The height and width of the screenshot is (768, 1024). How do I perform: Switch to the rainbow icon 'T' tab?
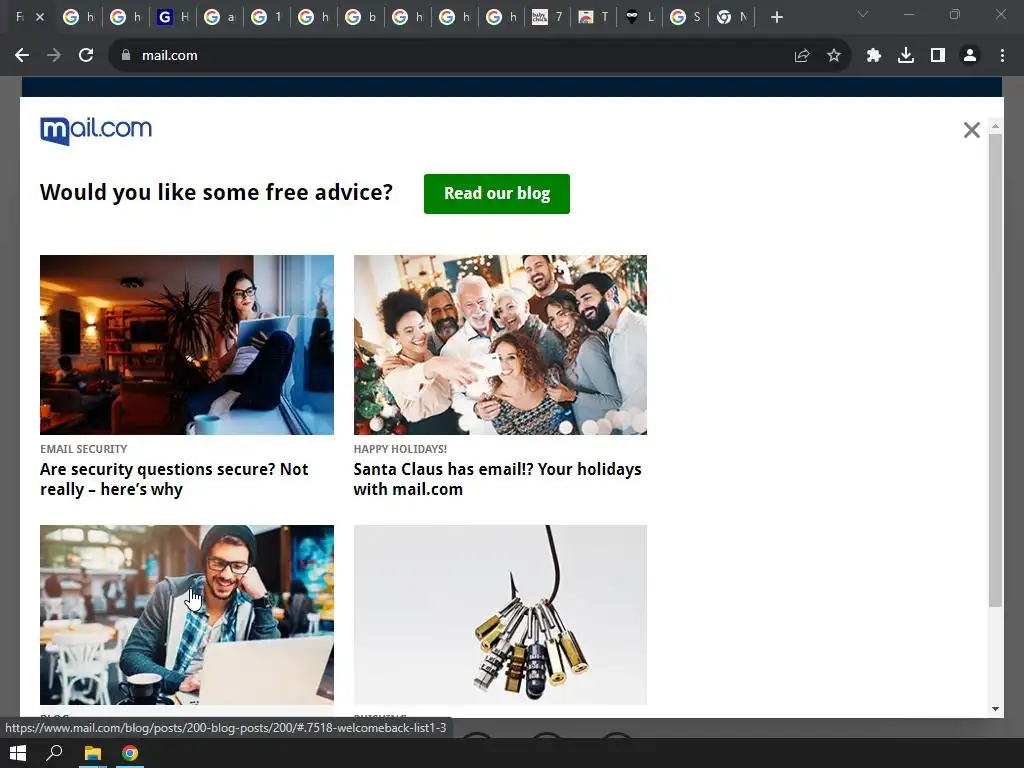pyautogui.click(x=595, y=17)
